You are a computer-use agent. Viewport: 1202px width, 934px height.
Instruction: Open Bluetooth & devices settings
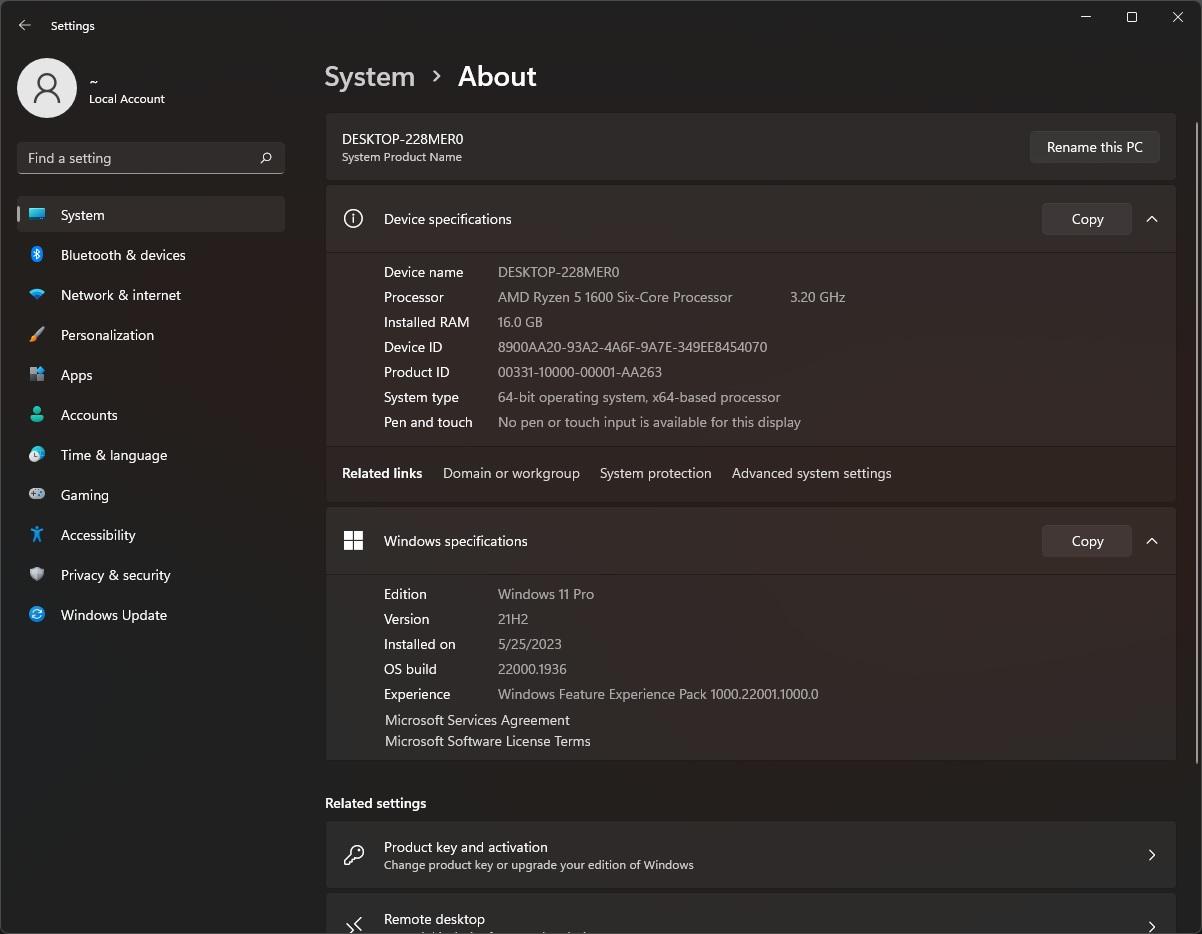point(151,255)
